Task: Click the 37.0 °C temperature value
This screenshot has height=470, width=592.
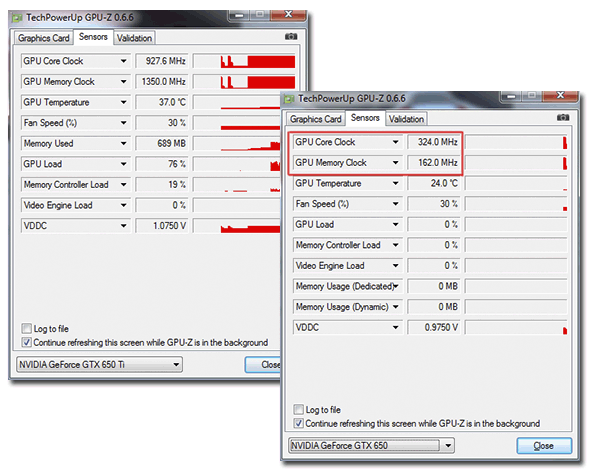Action: click(162, 102)
